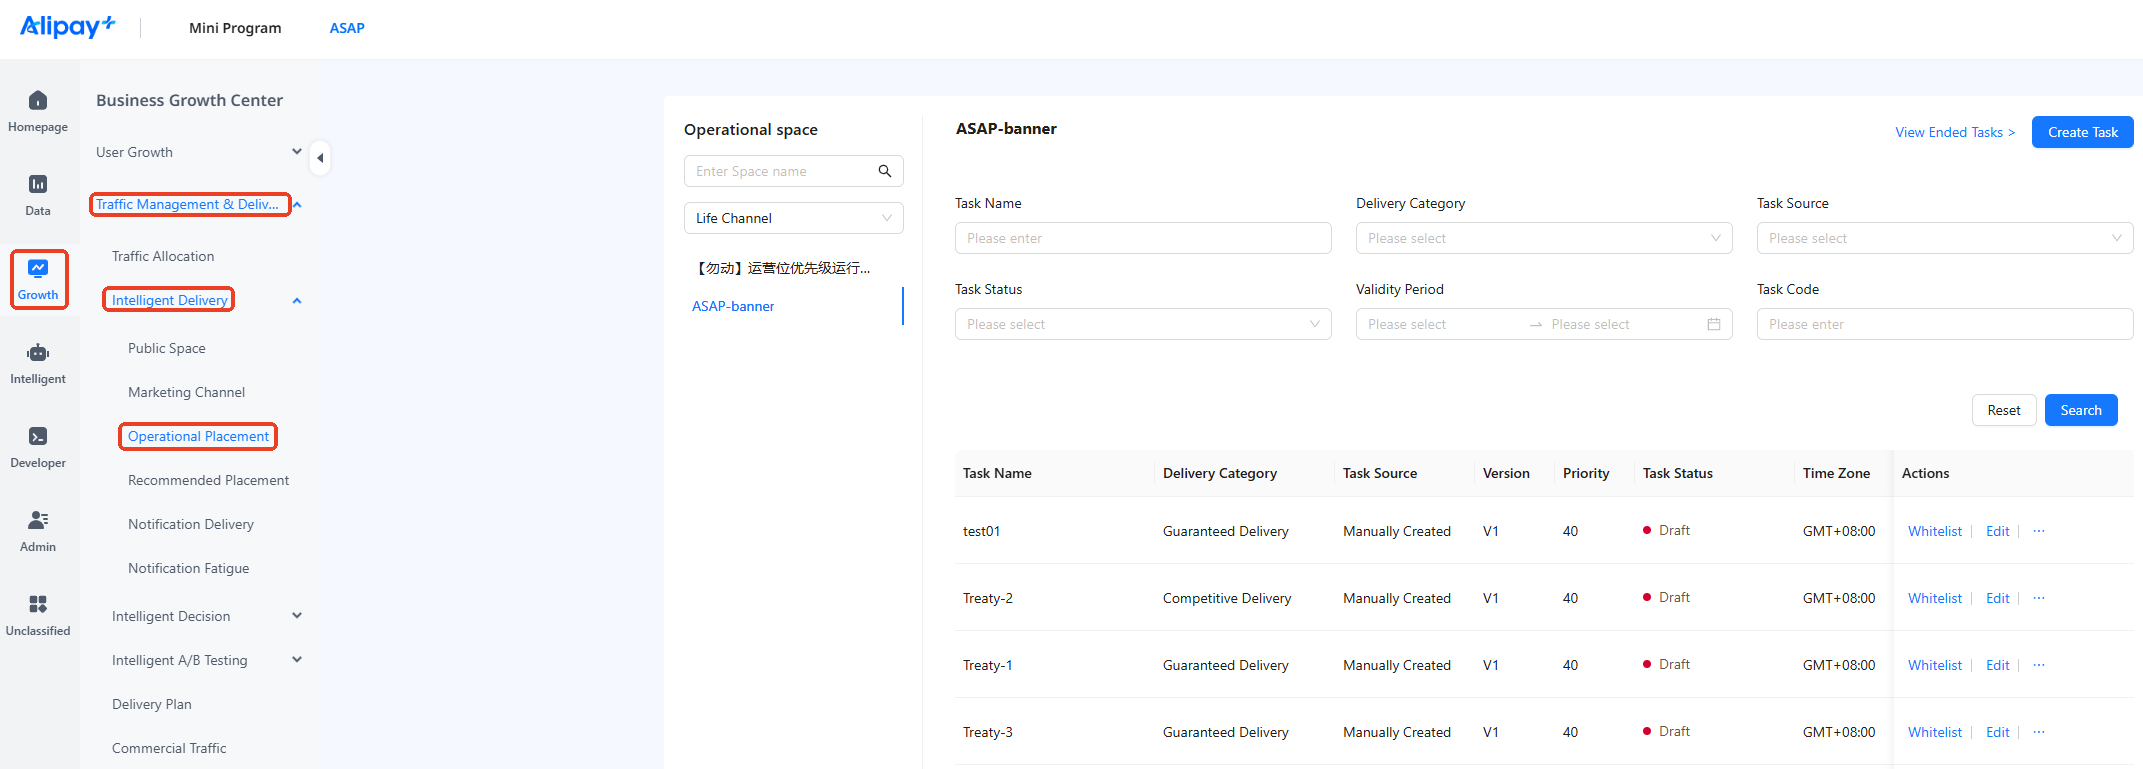
Task: Select the Intelligent robot icon
Action: (x=38, y=352)
